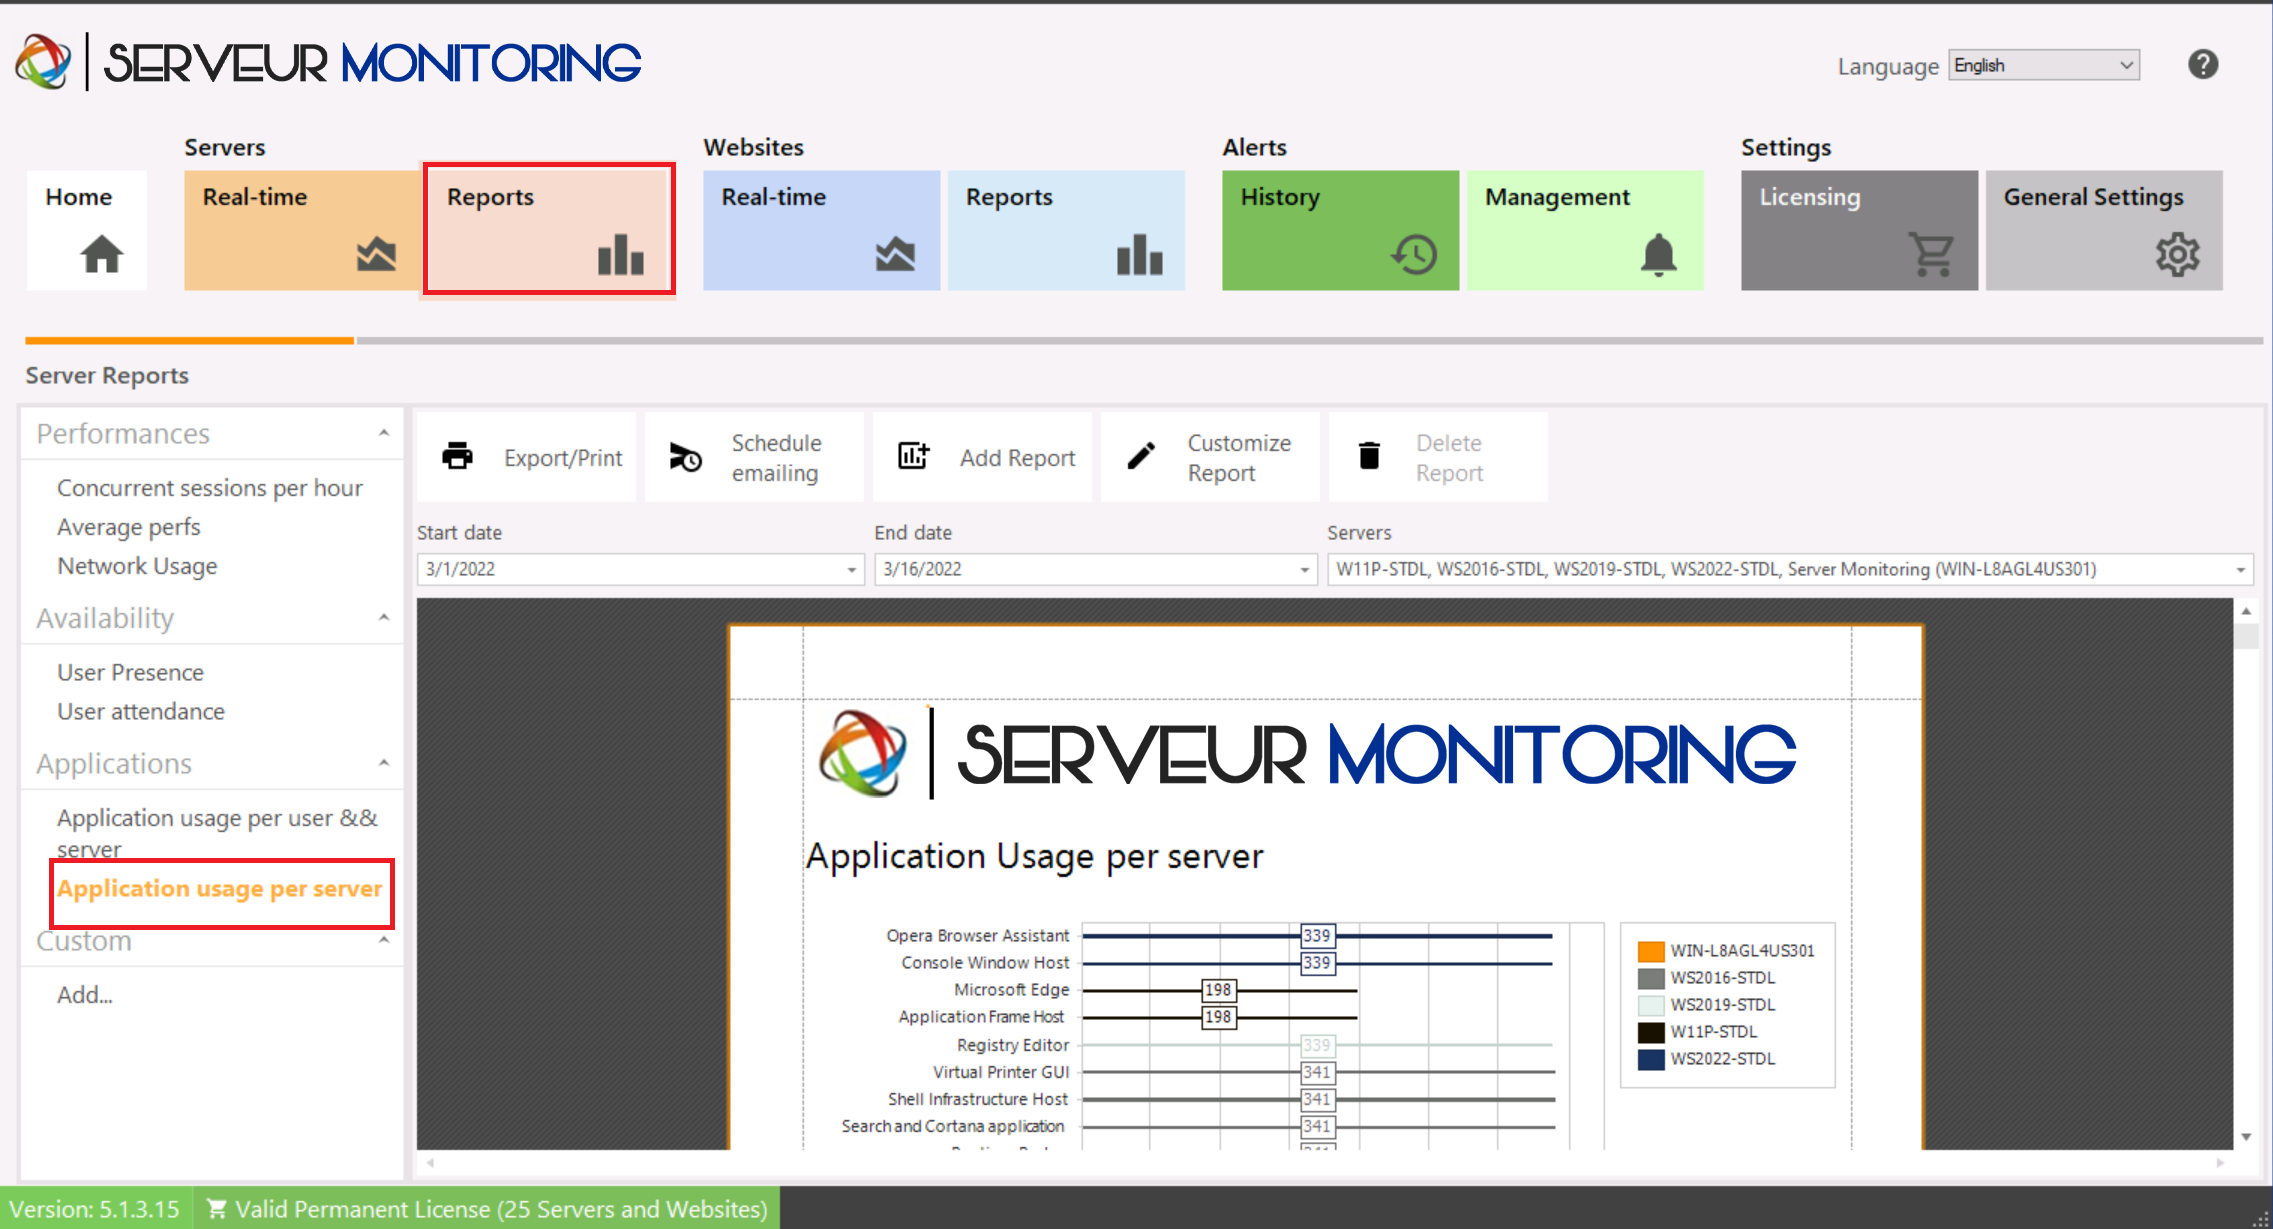This screenshot has width=2273, height=1229.
Task: Select Application usage per server report
Action: [x=220, y=889]
